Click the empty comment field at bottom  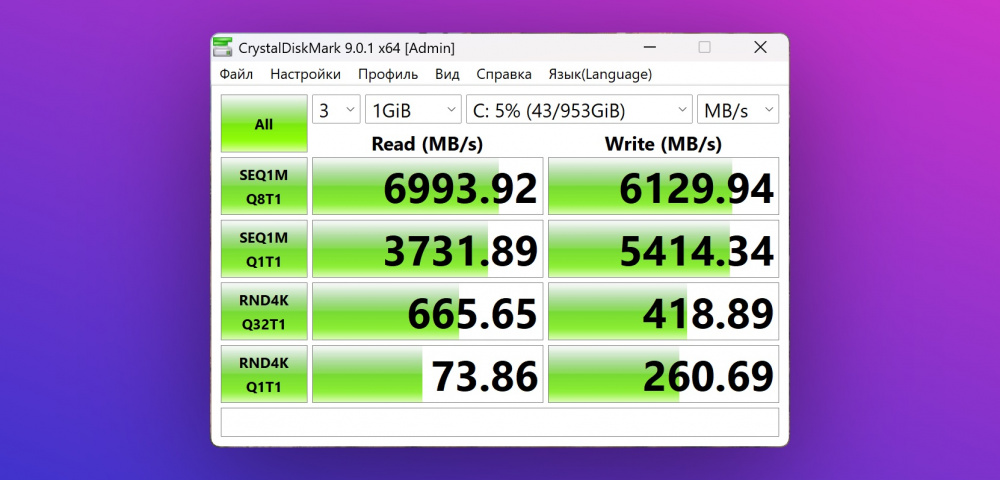pos(500,422)
